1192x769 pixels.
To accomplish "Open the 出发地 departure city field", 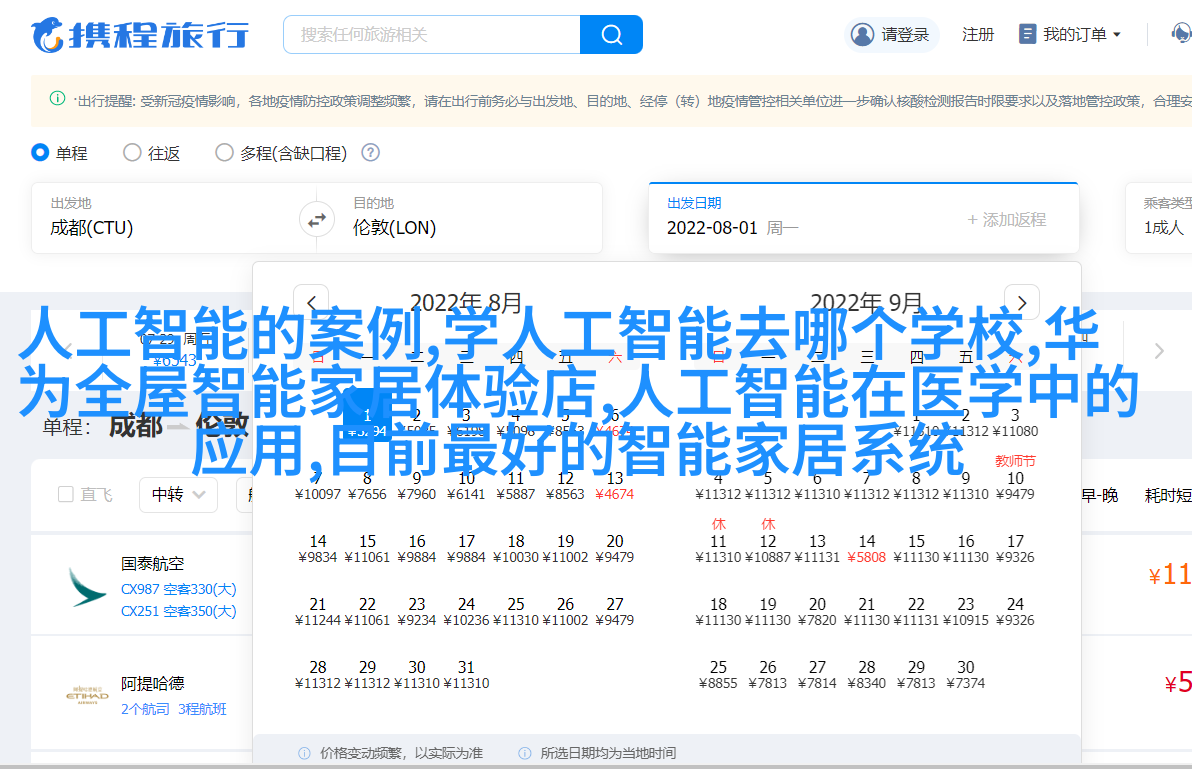I will [x=170, y=218].
